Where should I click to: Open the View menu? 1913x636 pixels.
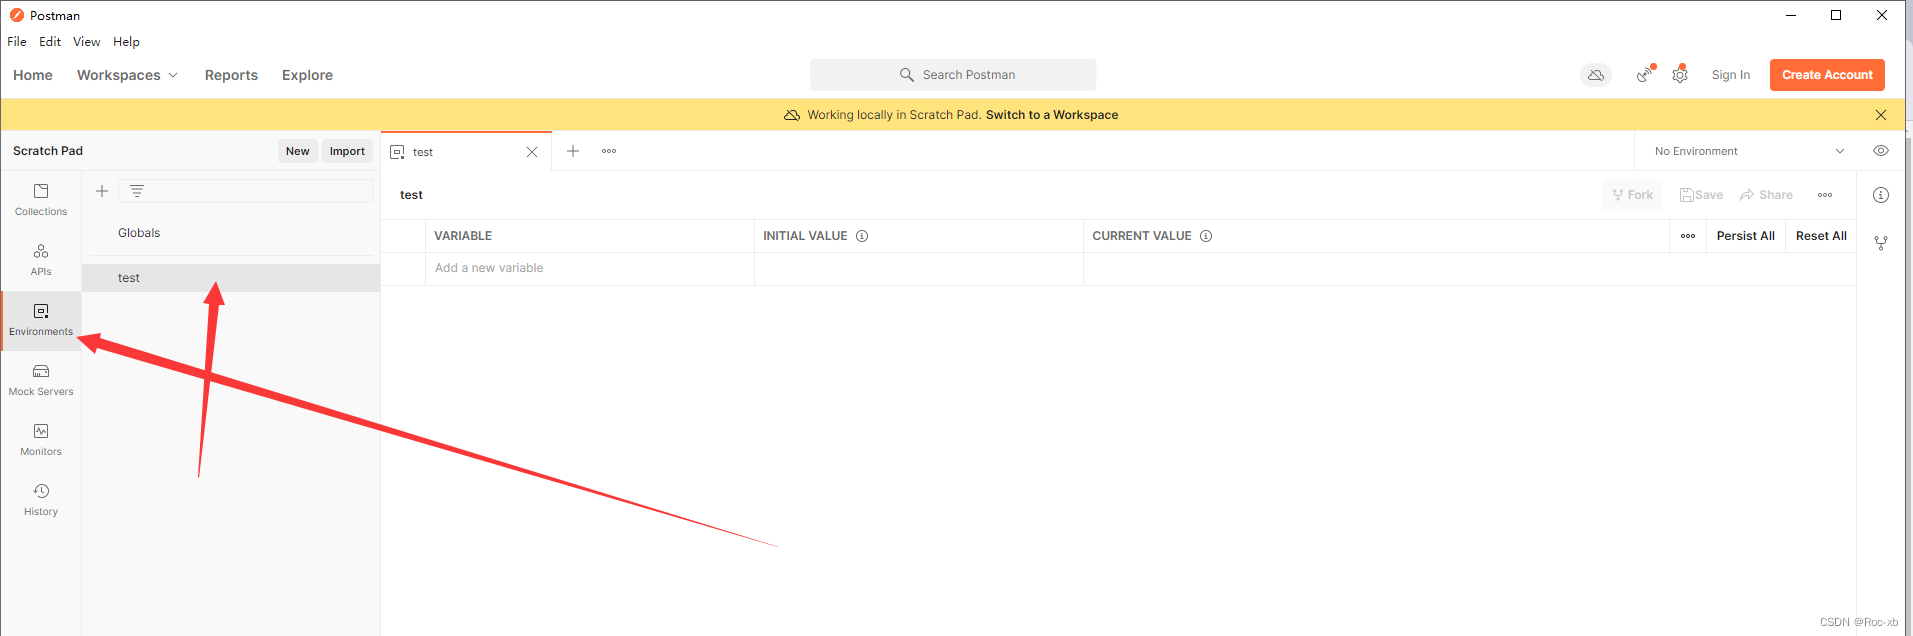pos(87,42)
